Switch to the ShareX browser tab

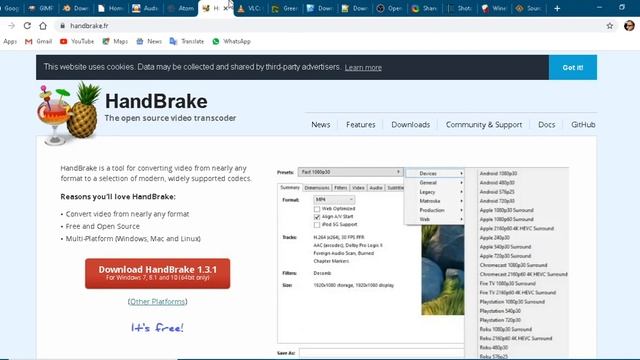click(x=425, y=8)
